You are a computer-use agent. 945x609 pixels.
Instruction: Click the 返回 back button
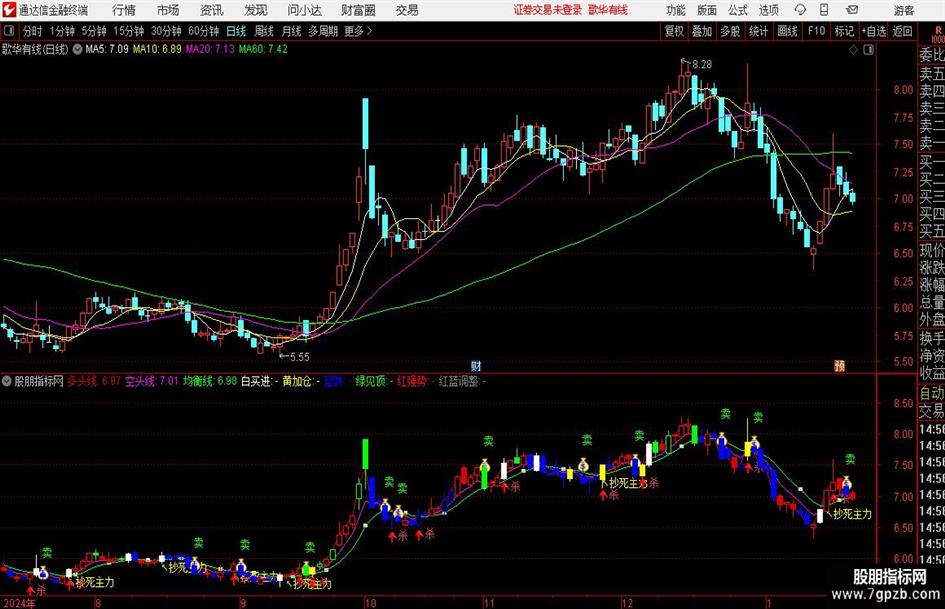tap(902, 31)
